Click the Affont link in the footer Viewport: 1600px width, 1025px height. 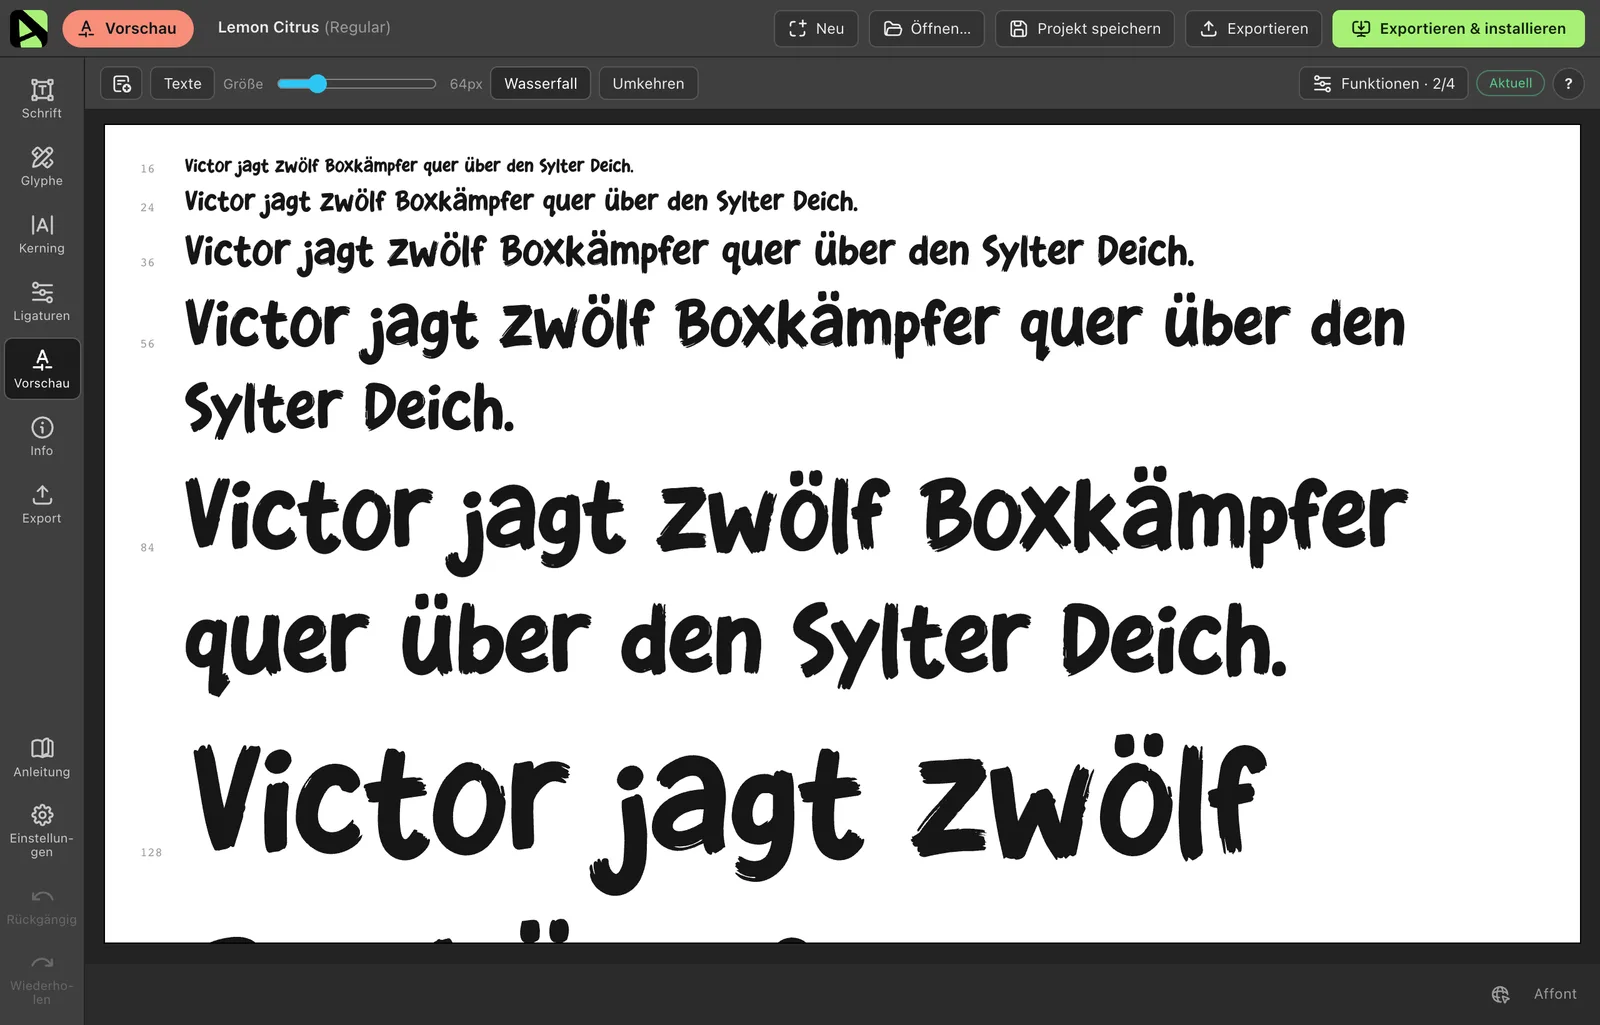pyautogui.click(x=1555, y=994)
